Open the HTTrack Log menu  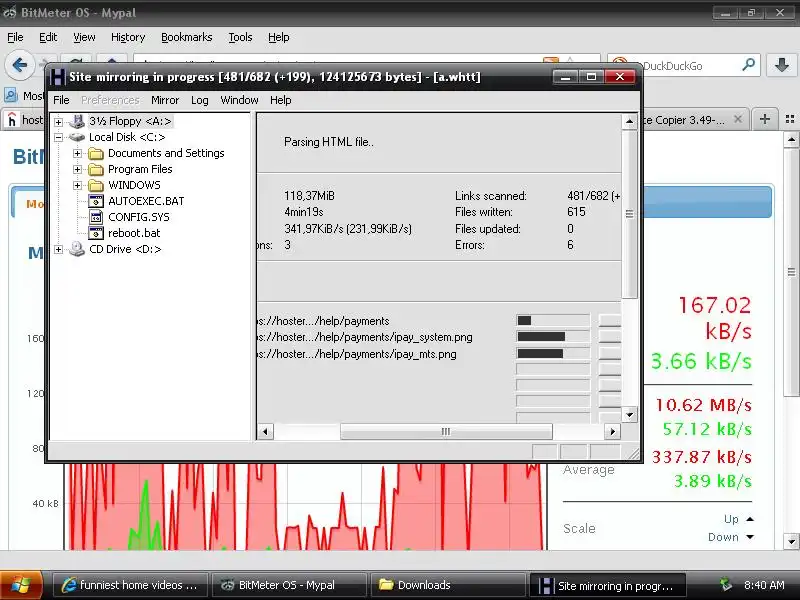pyautogui.click(x=199, y=100)
